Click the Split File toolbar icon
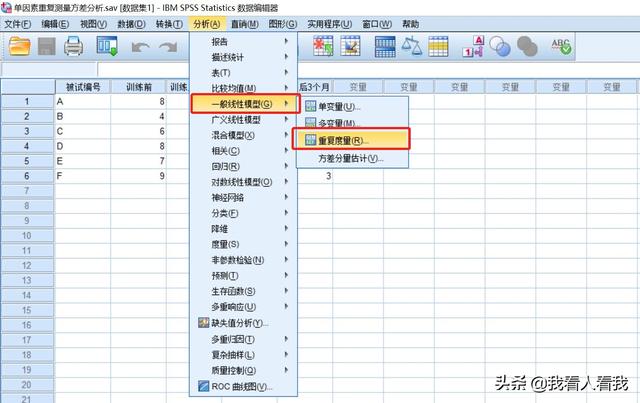The image size is (640, 403). coord(385,46)
